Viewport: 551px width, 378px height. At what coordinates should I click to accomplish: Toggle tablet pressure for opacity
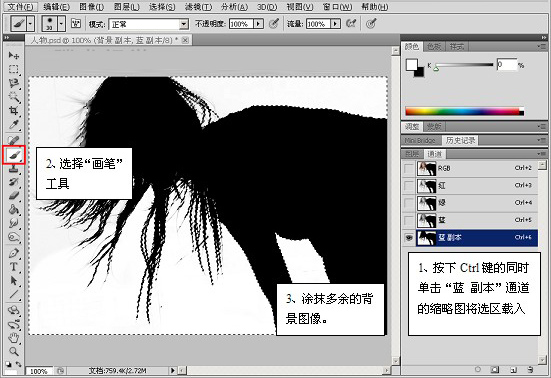(274, 24)
